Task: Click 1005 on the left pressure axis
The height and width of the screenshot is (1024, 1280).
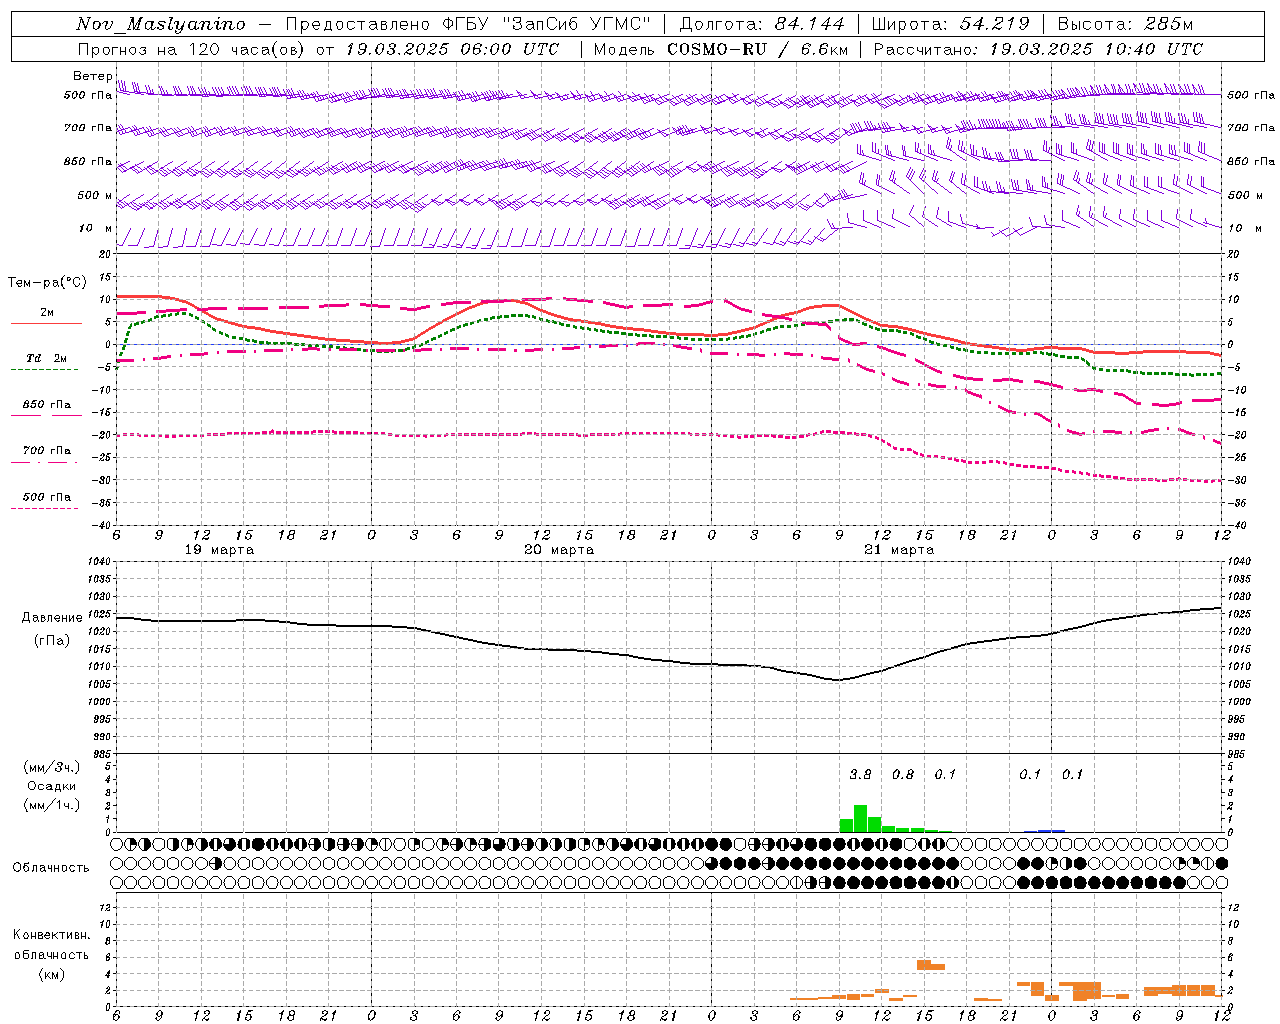Action: tap(100, 685)
